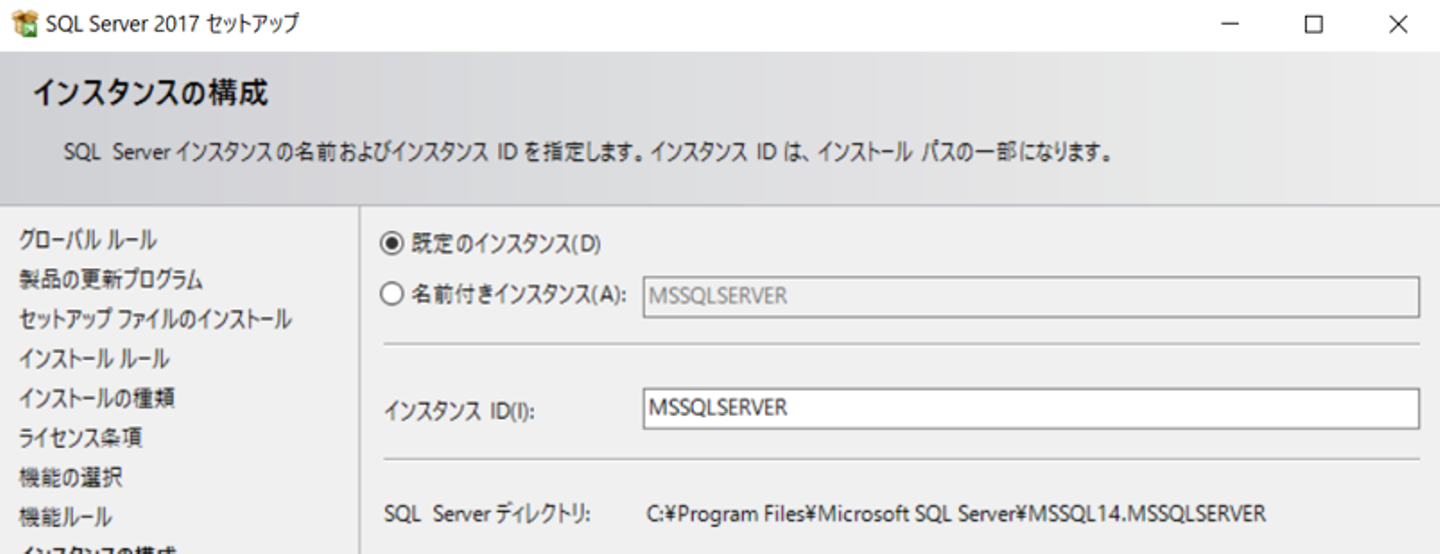Click the SQL Server setup title bar icon
The width and height of the screenshot is (1440, 554).
(24, 24)
